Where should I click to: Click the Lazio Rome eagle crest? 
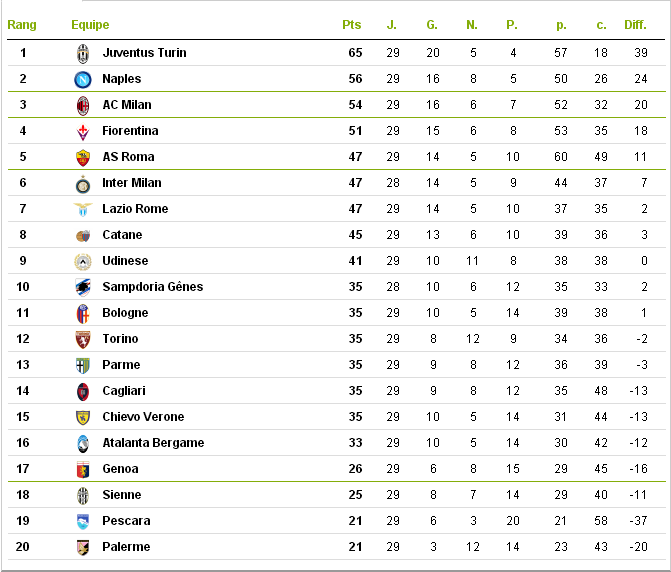83,209
